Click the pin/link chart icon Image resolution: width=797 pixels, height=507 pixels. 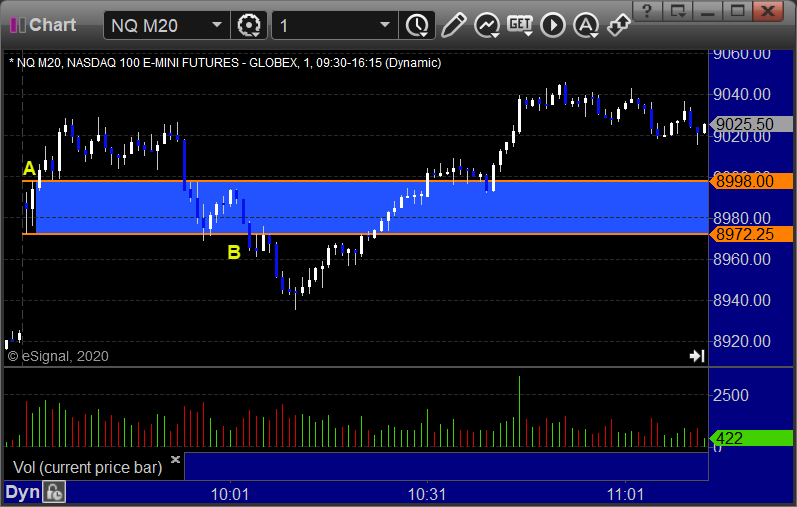point(619,25)
